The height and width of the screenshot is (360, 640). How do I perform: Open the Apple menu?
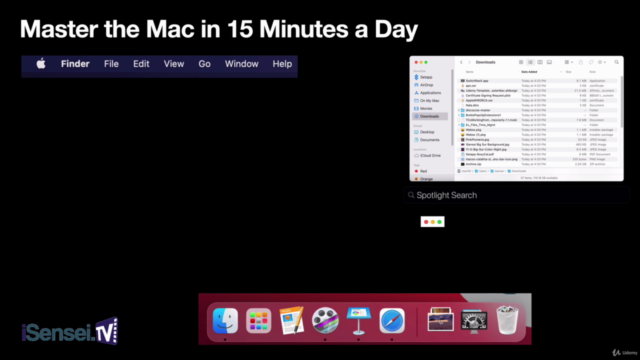41,64
